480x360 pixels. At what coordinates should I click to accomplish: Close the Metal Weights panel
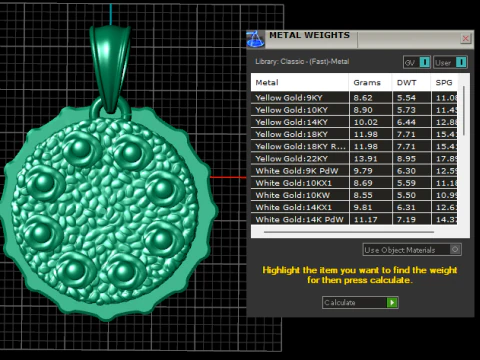pyautogui.click(x=465, y=39)
